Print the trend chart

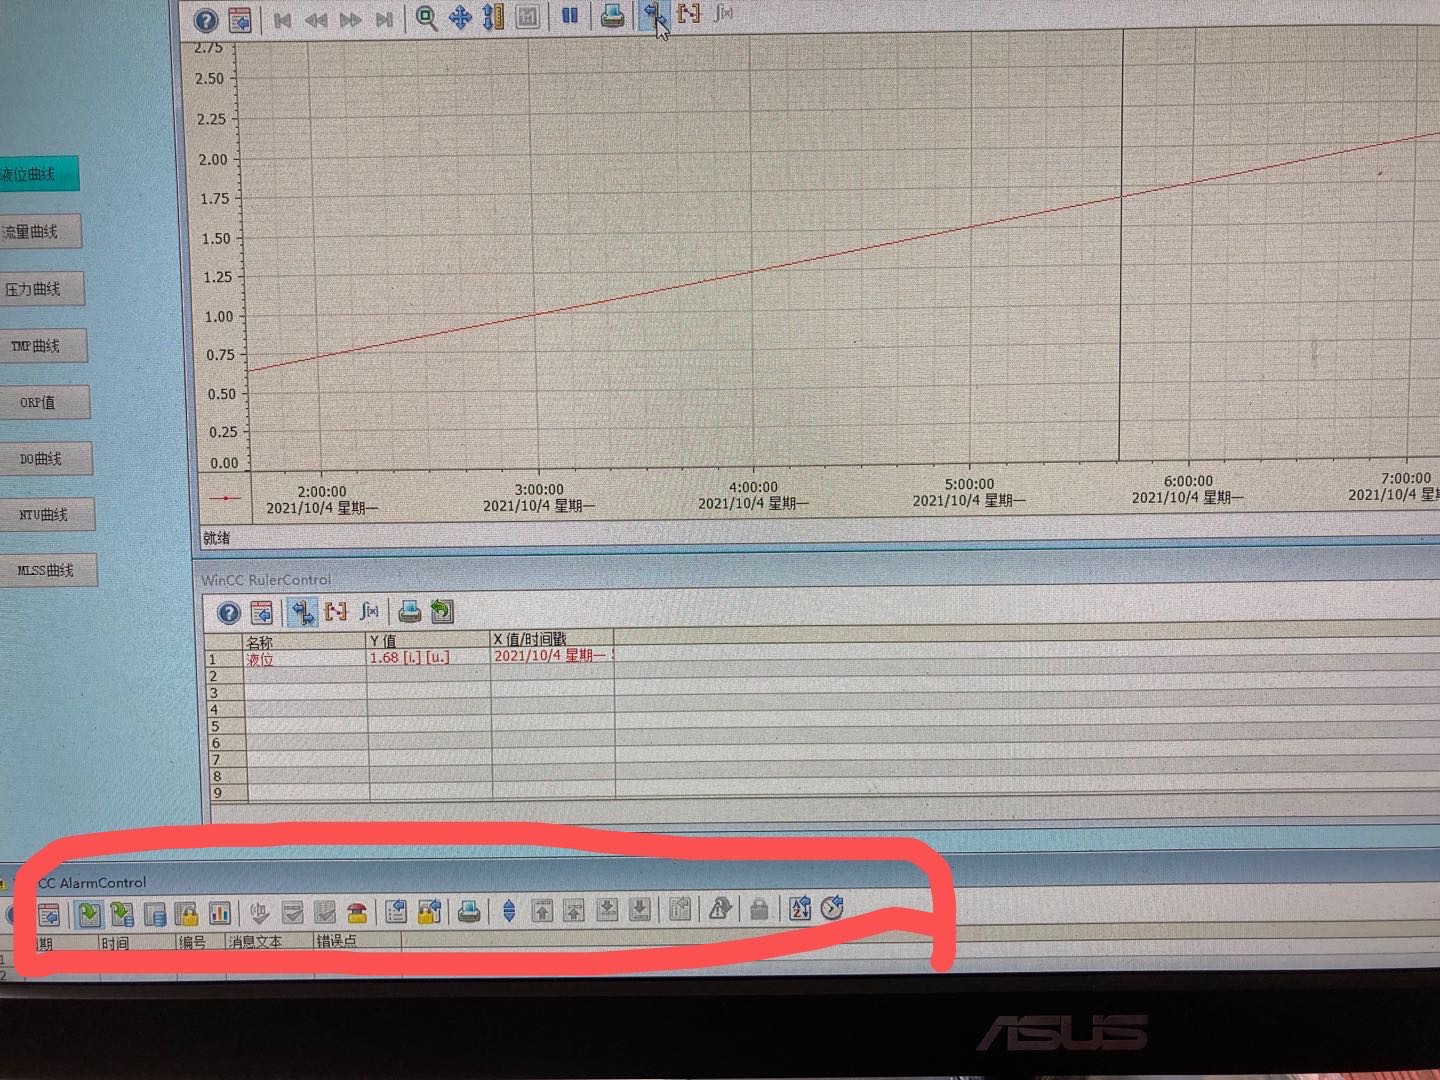(612, 15)
